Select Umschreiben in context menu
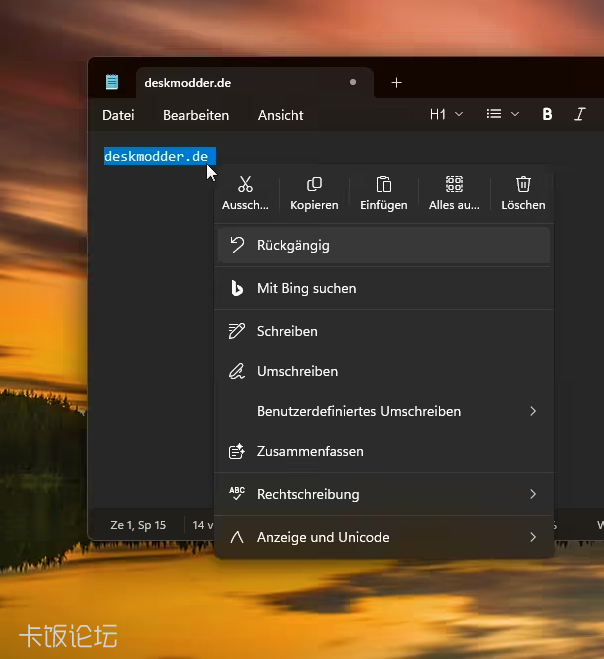 384,372
